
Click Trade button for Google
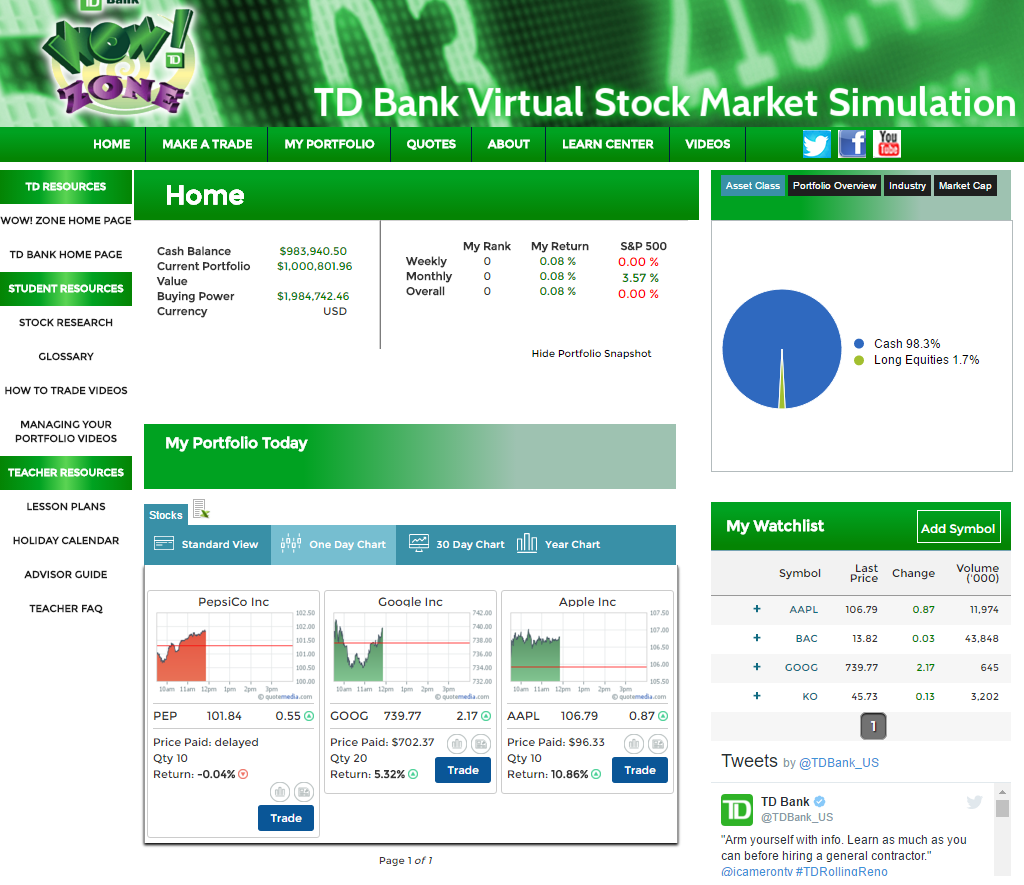(463, 770)
